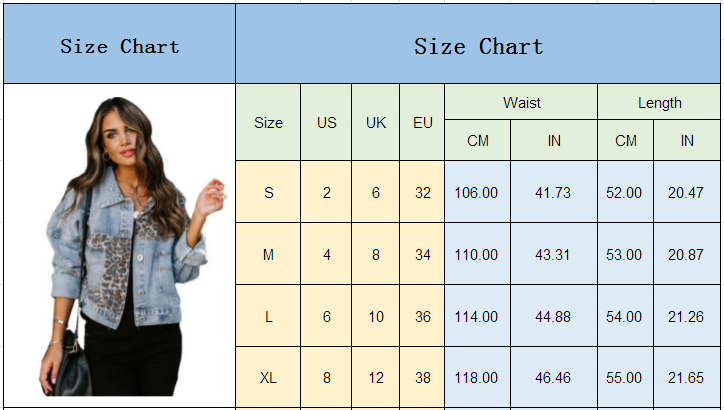Click the left Size Chart header cell
Screen dimensions: 724x410
120,44
